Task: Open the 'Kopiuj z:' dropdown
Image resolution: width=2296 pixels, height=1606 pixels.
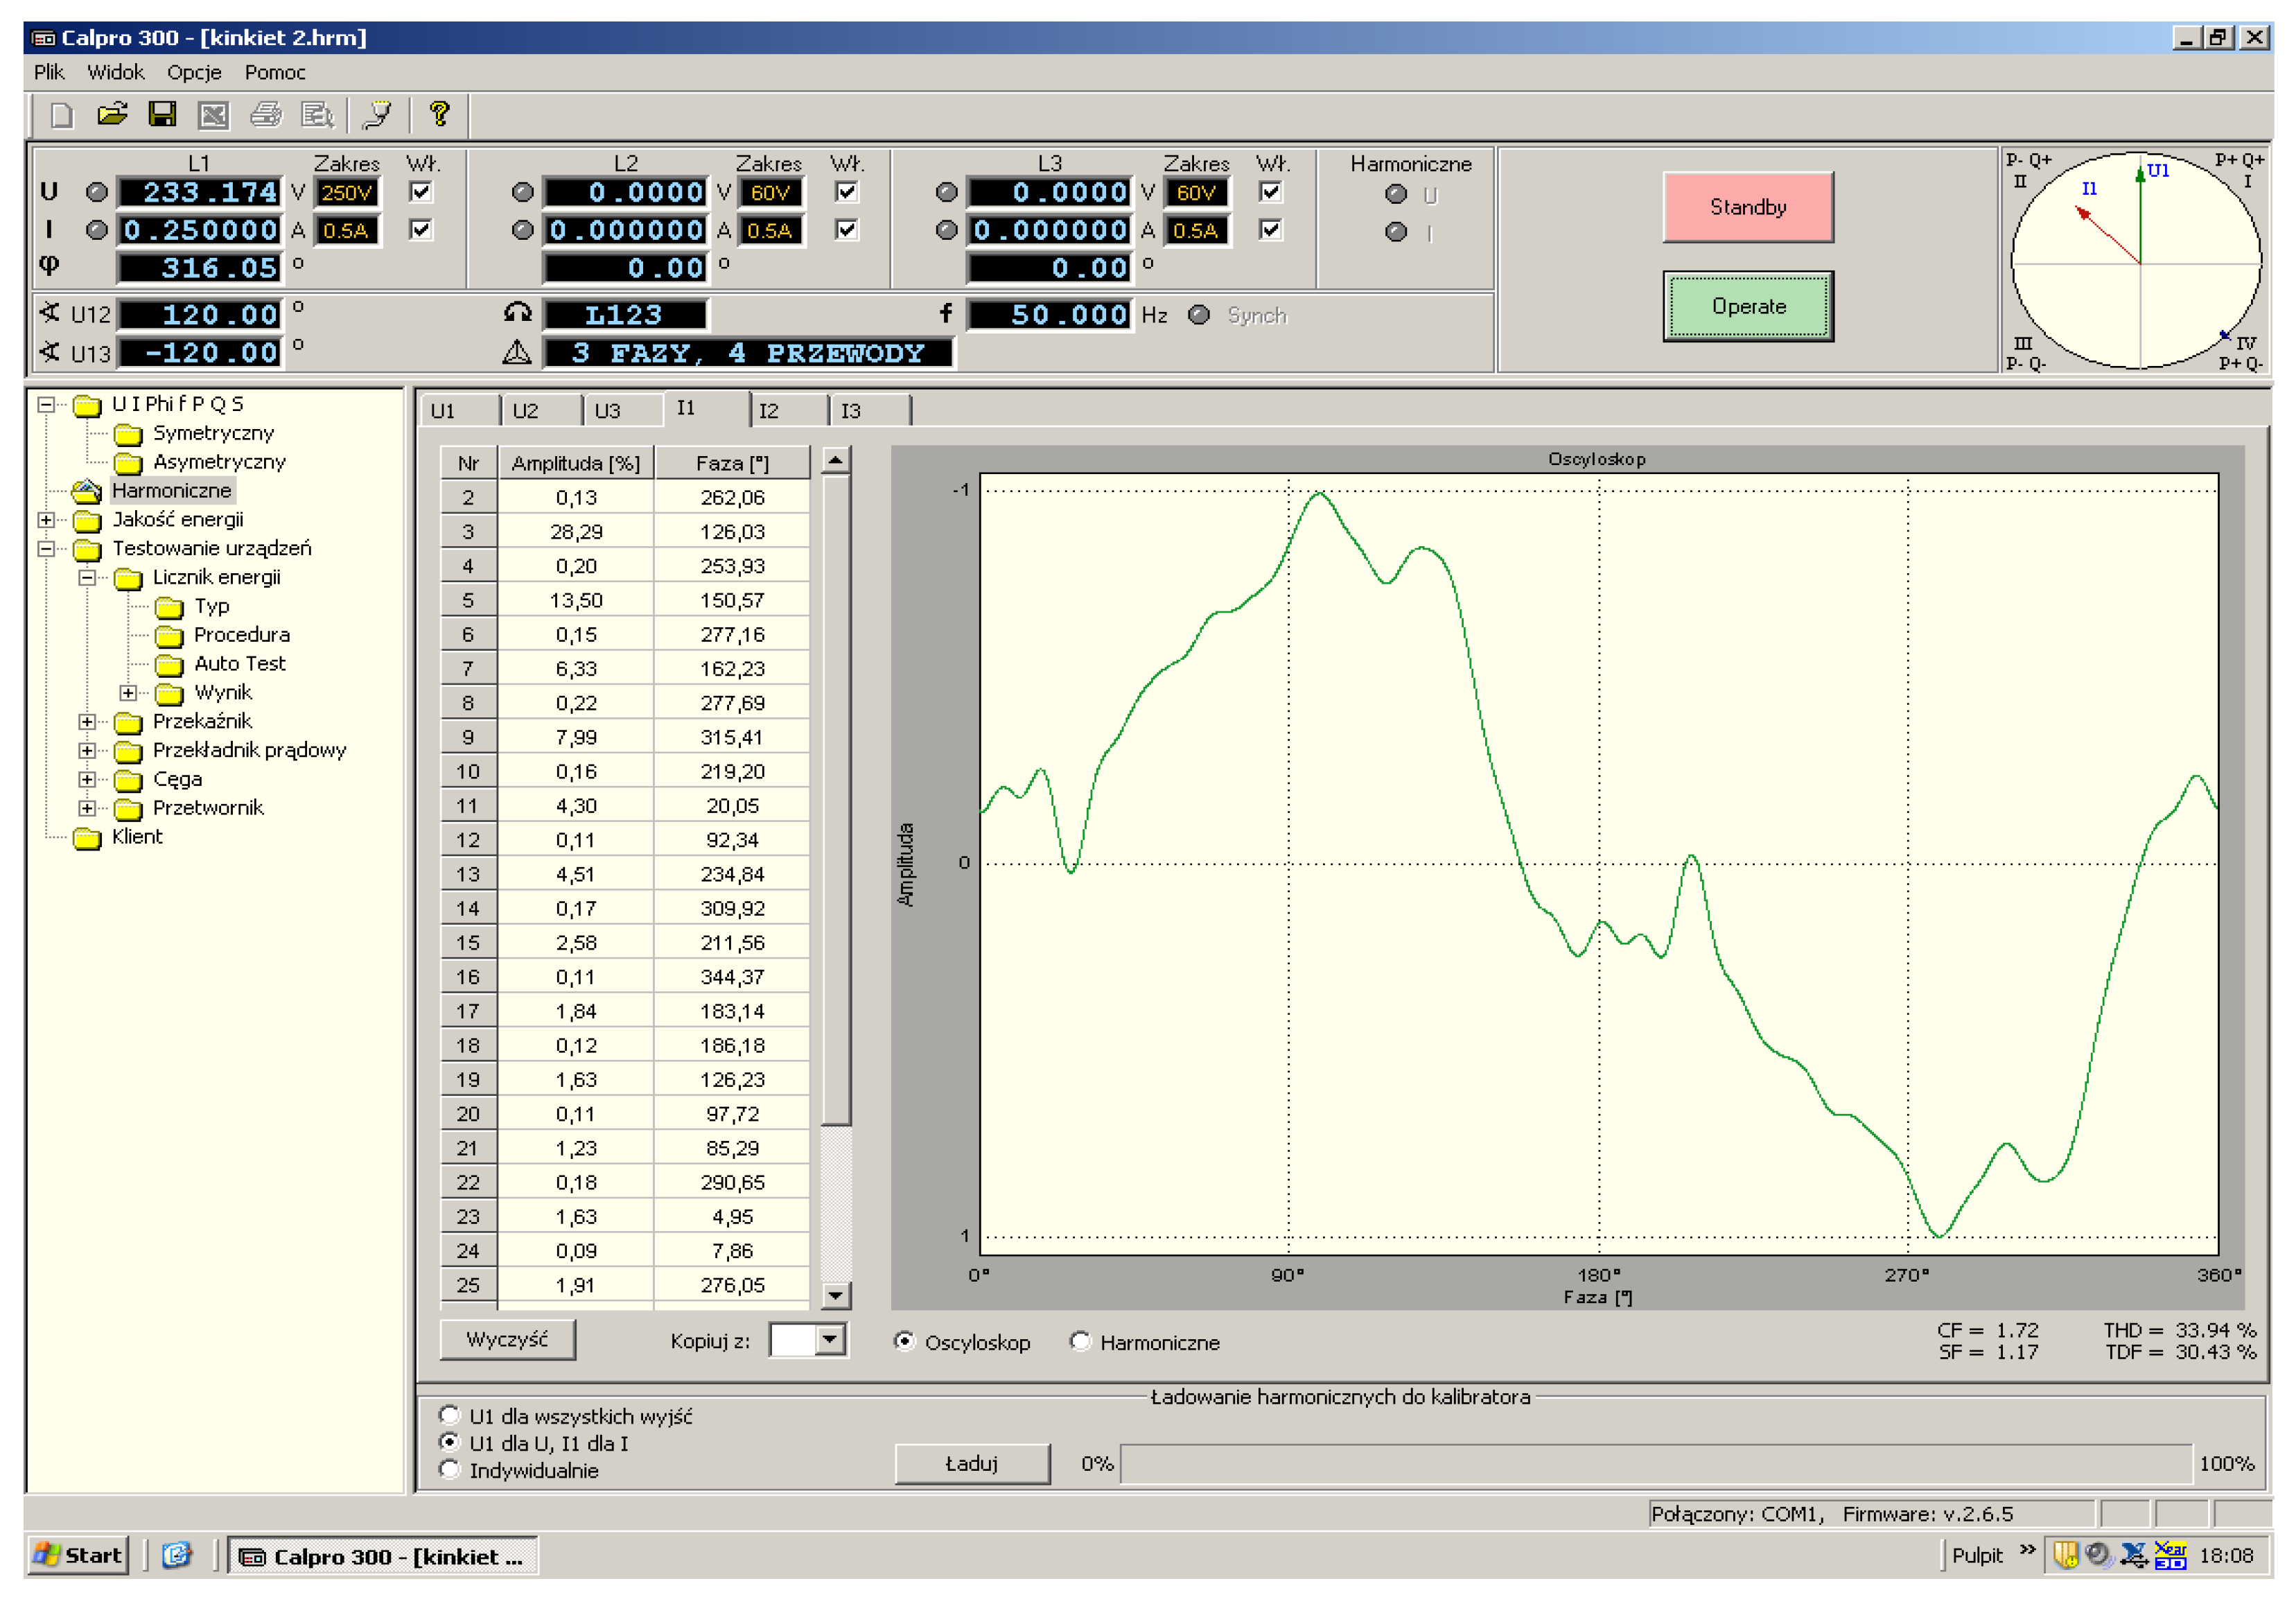Action: (x=830, y=1340)
